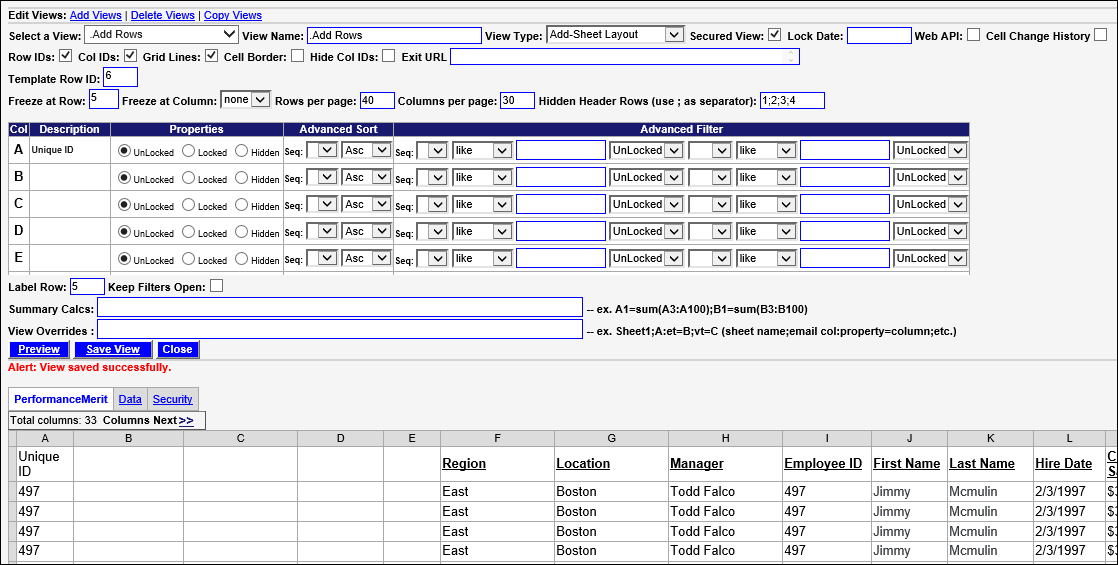Open the Freeze at Column dropdown
The width and height of the screenshot is (1118, 565).
coord(246,100)
